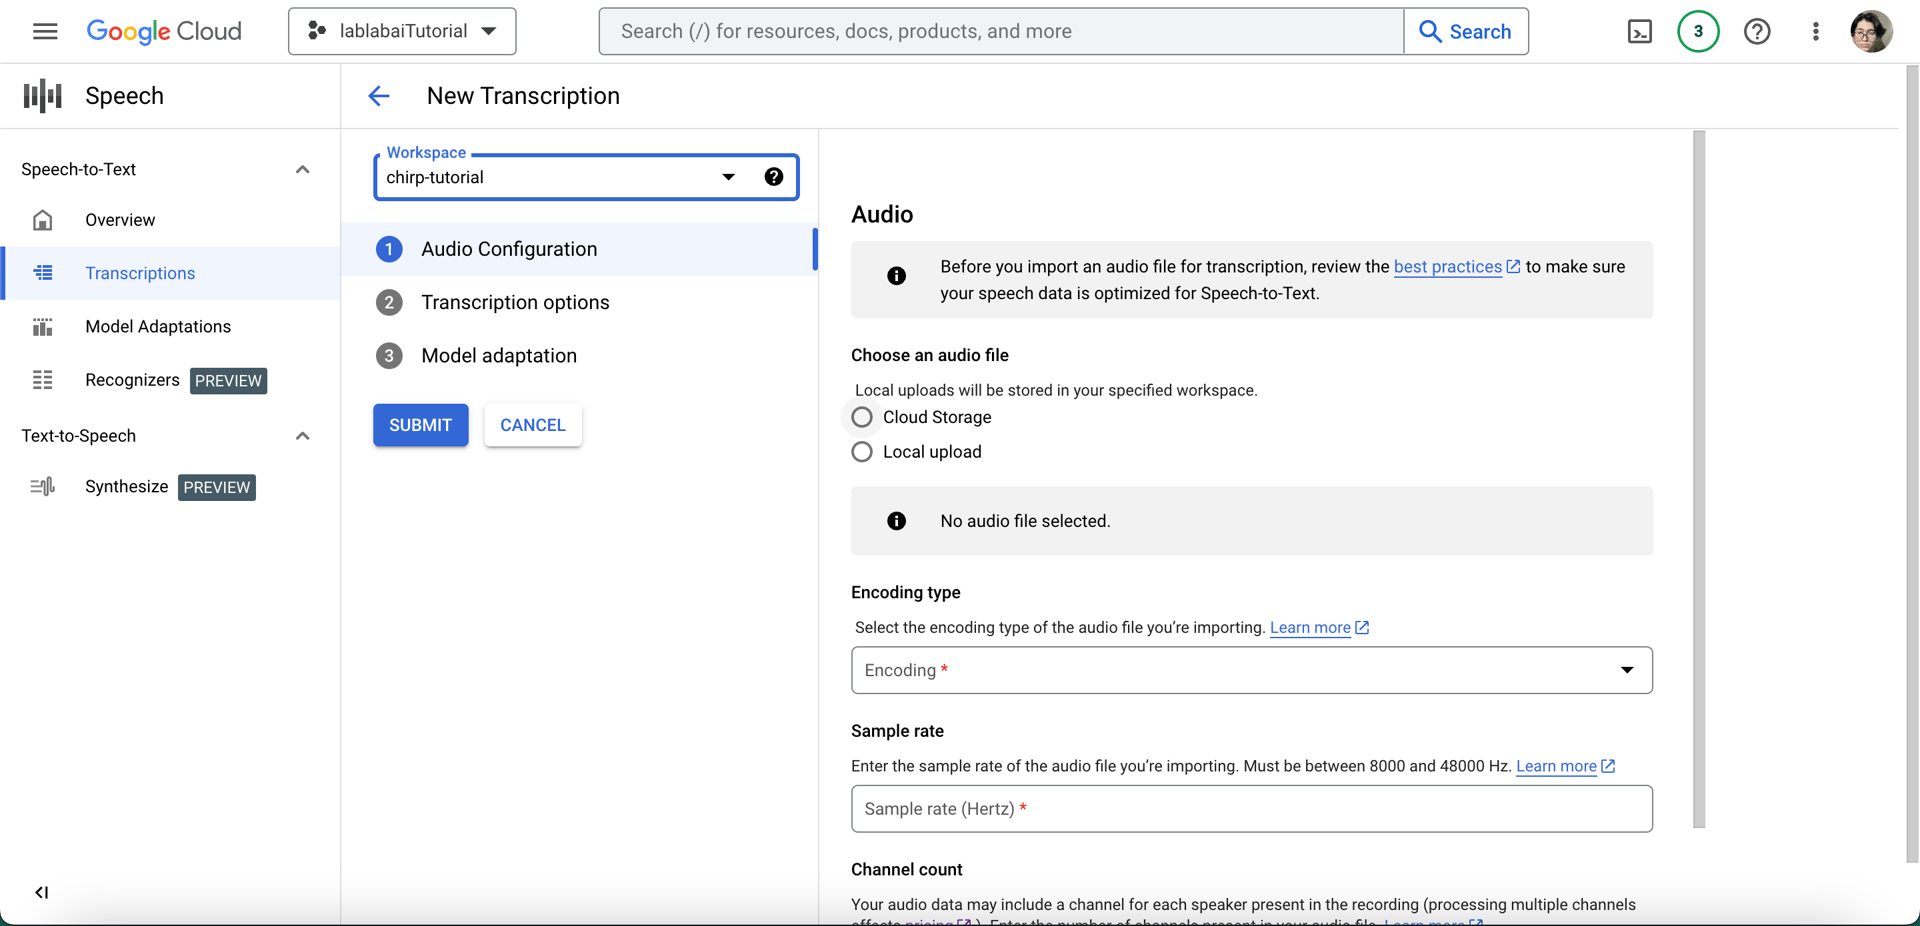Open the user account avatar
The width and height of the screenshot is (1920, 926).
pyautogui.click(x=1870, y=32)
